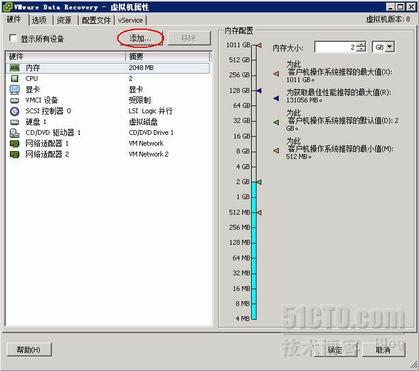
Task: Click the 网络适配器 1 network icon
Action: click(15, 144)
